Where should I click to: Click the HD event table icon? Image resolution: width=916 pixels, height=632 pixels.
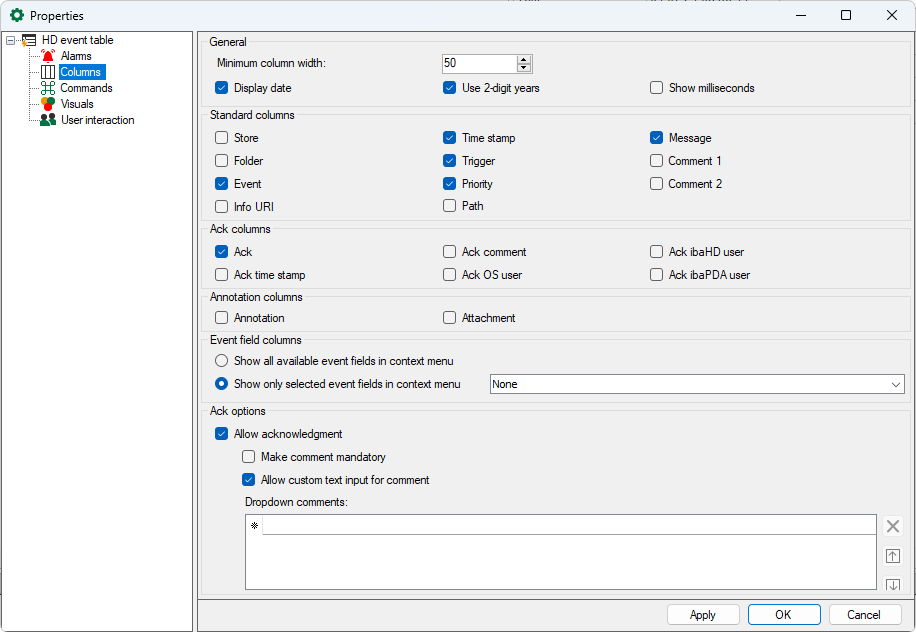[x=29, y=40]
